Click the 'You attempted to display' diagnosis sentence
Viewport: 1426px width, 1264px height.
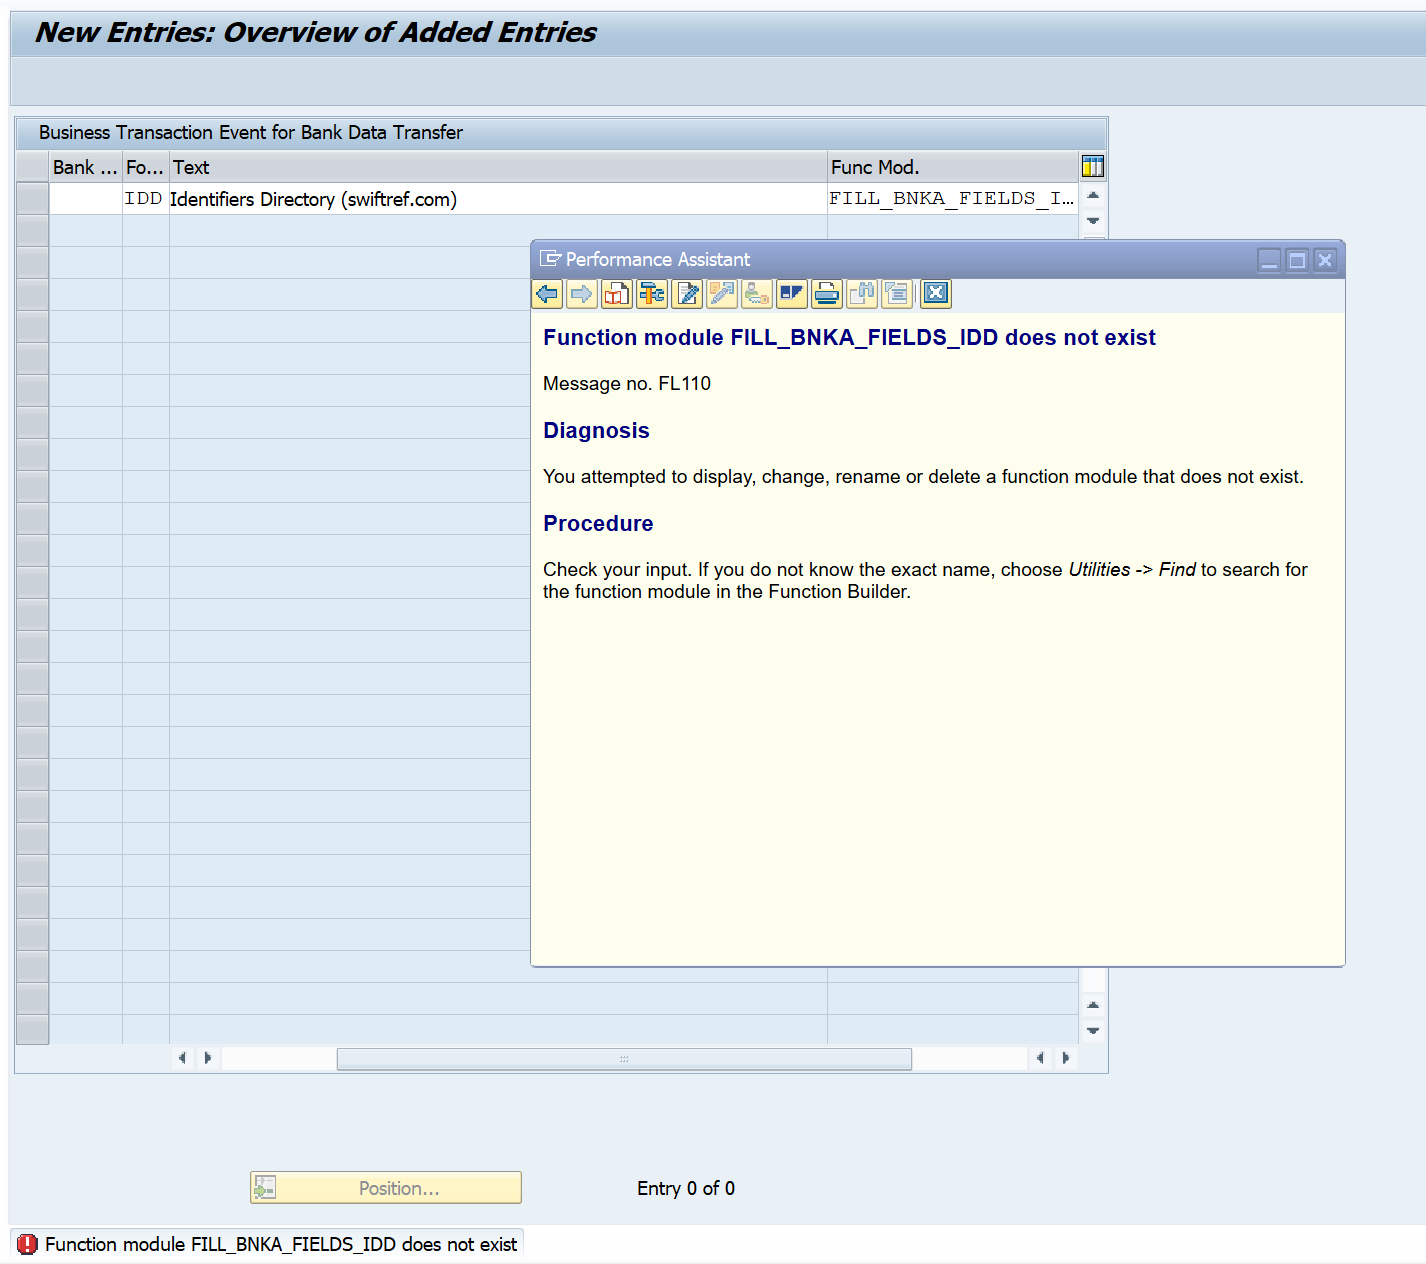click(923, 477)
